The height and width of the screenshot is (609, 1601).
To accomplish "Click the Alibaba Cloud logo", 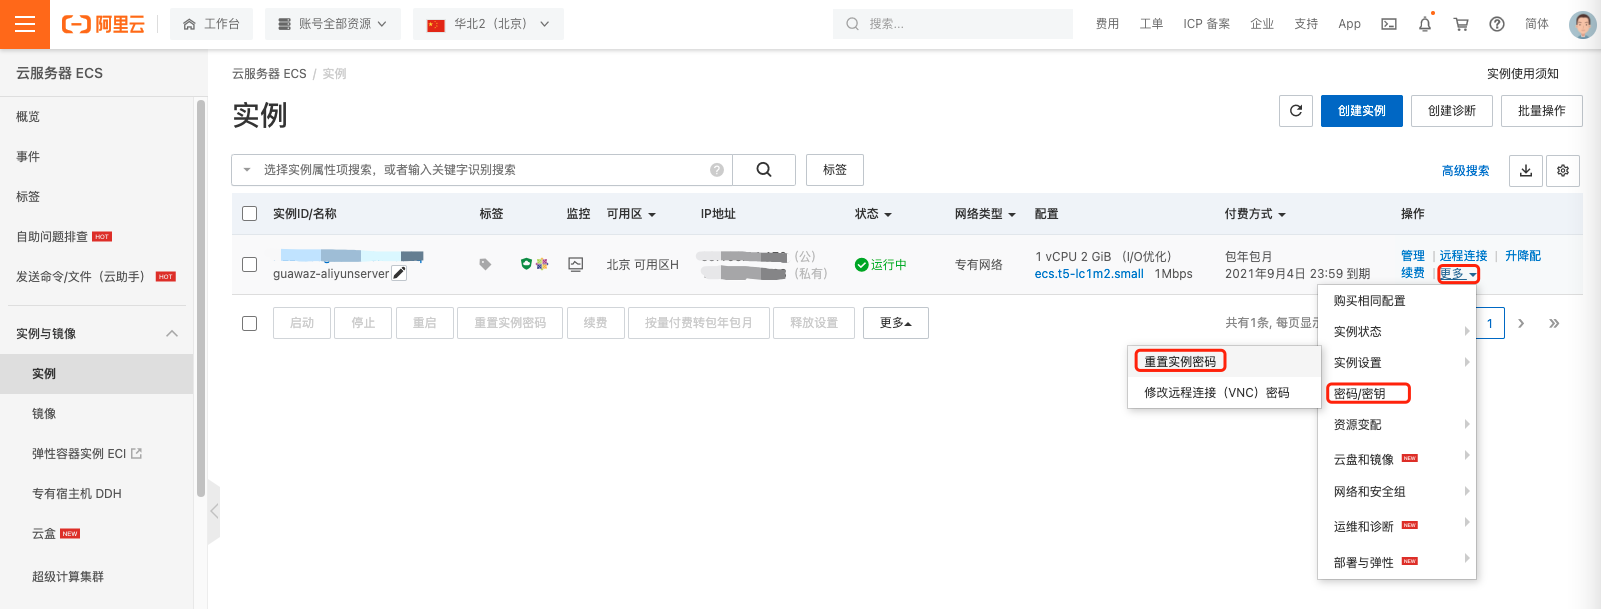I will pos(103,24).
